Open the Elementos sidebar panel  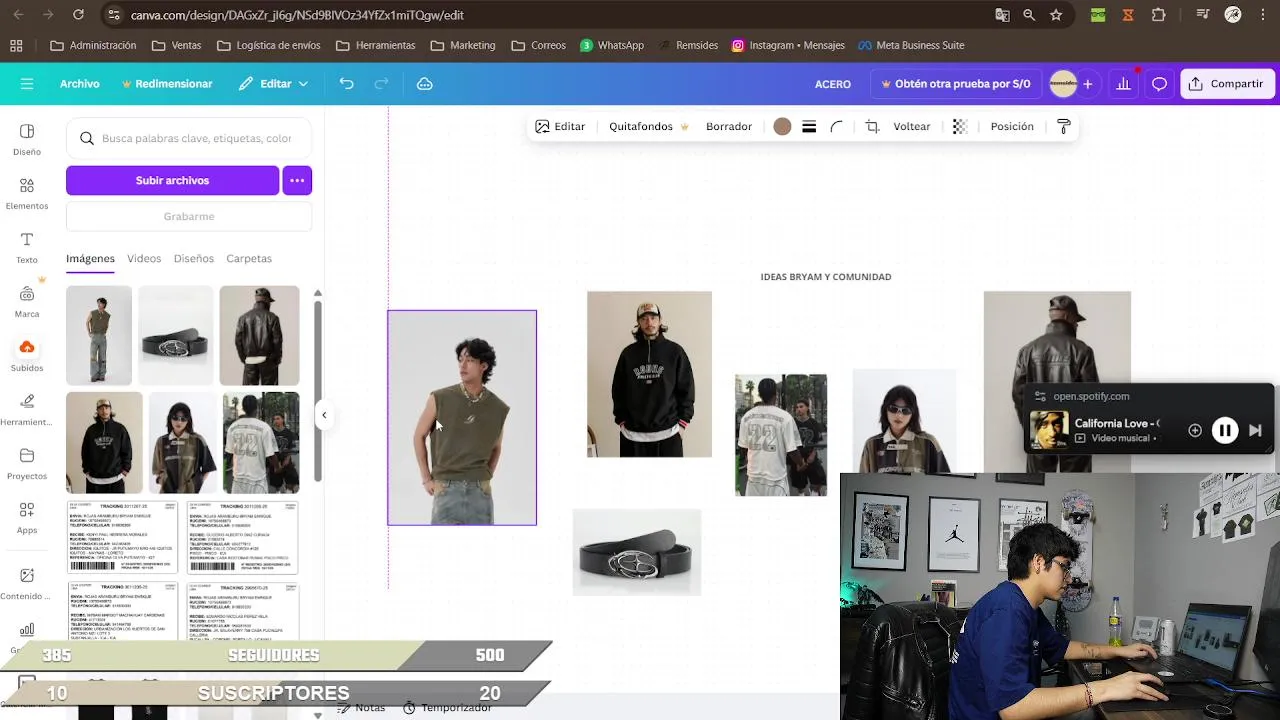[x=27, y=194]
